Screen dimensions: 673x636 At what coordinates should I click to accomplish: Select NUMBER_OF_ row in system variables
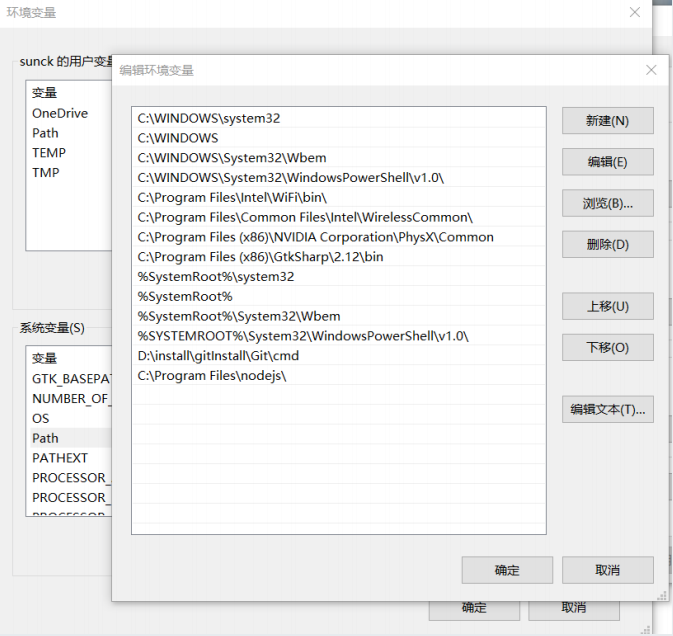coord(69,399)
